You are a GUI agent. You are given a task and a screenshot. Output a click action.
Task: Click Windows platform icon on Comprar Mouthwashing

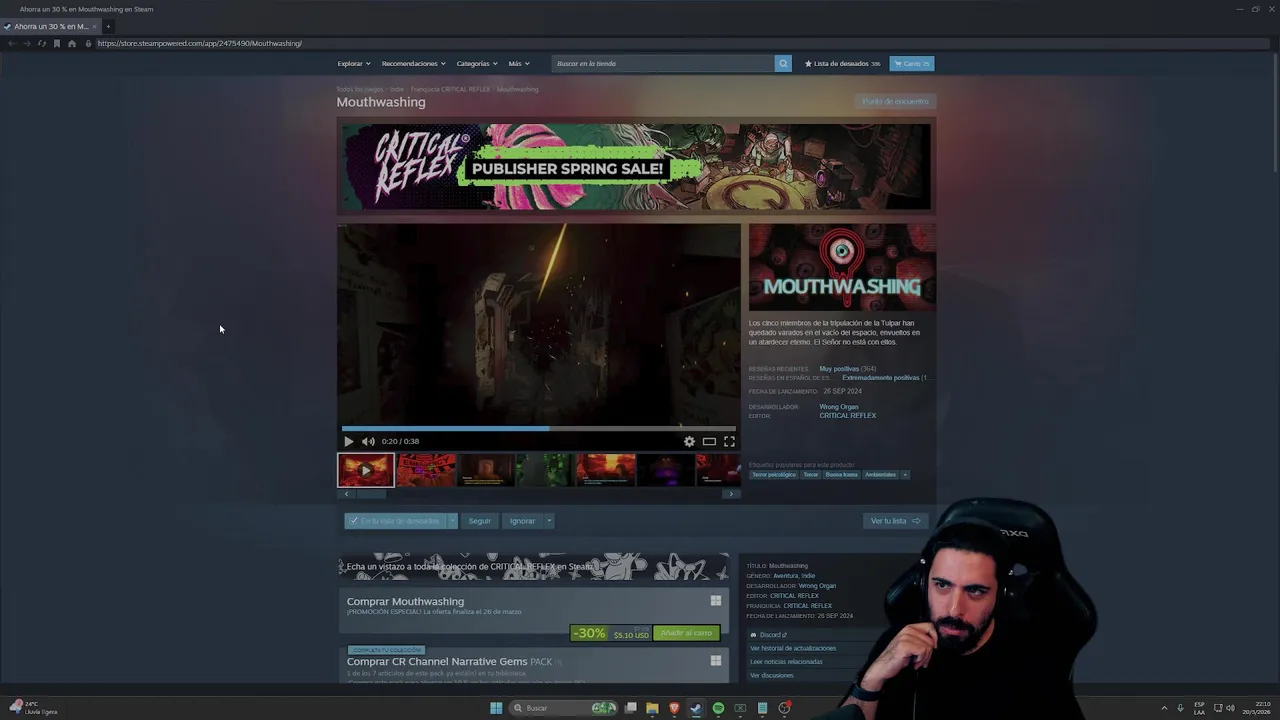[x=716, y=601]
